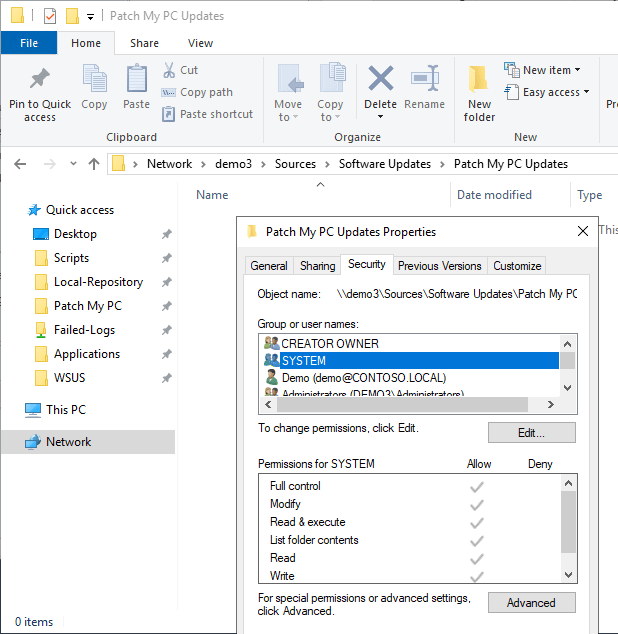Click pin icon next to Desktop
Viewport: 618px width, 634px height.
point(167,234)
